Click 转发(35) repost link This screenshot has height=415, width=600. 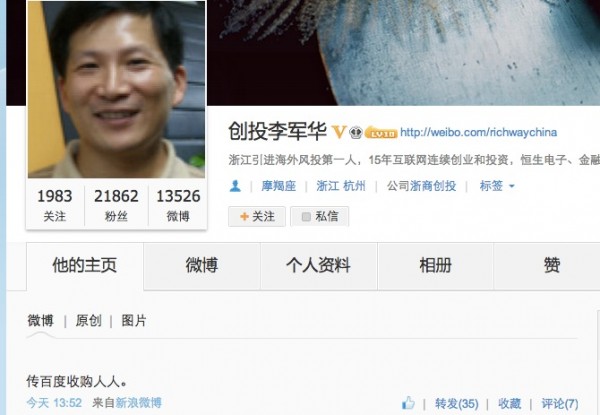click(457, 404)
